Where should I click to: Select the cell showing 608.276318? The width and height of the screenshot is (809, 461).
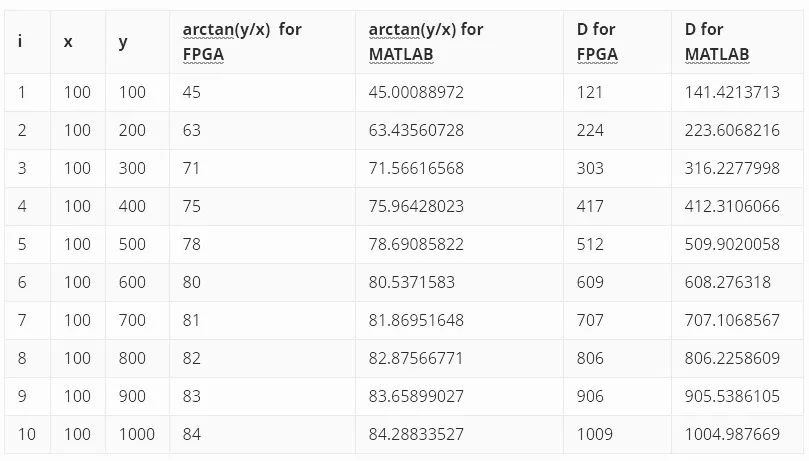pyautogui.click(x=727, y=282)
